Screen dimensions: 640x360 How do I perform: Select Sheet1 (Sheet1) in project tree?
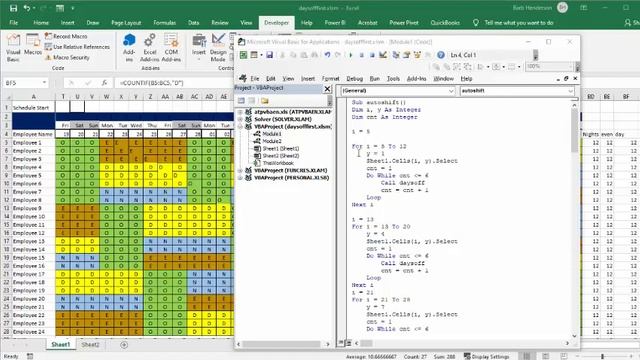pos(280,149)
